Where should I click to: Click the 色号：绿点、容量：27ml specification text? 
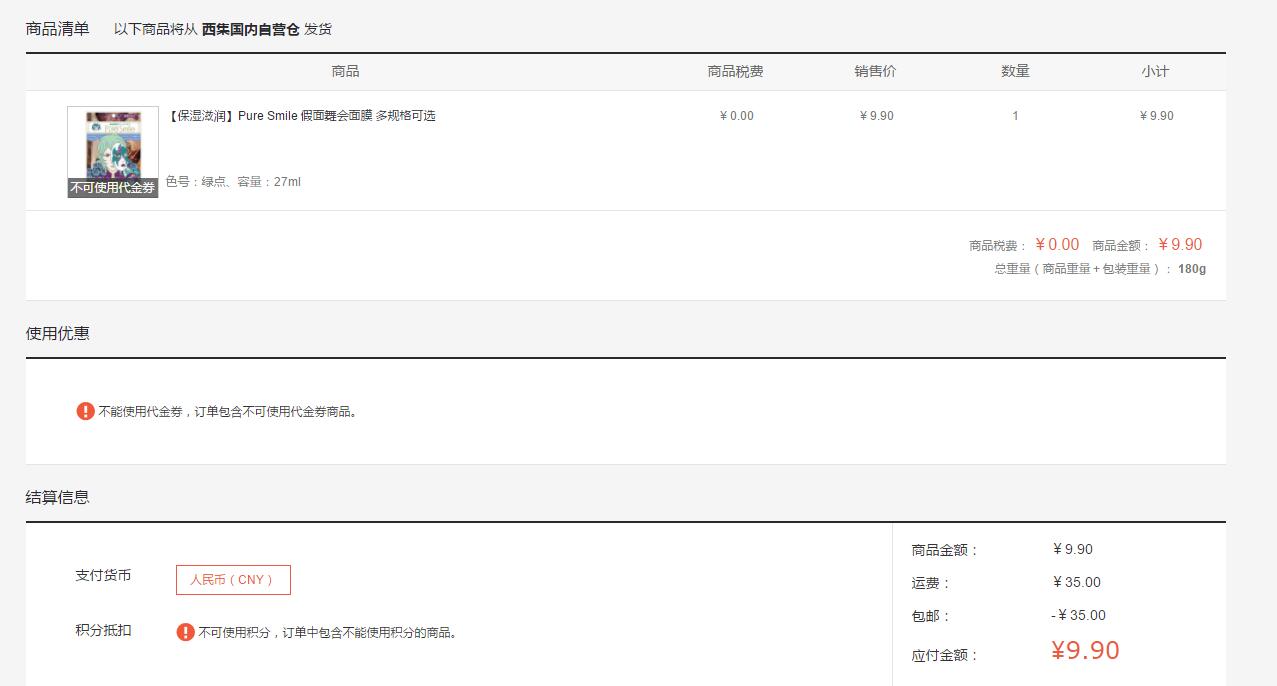point(233,182)
